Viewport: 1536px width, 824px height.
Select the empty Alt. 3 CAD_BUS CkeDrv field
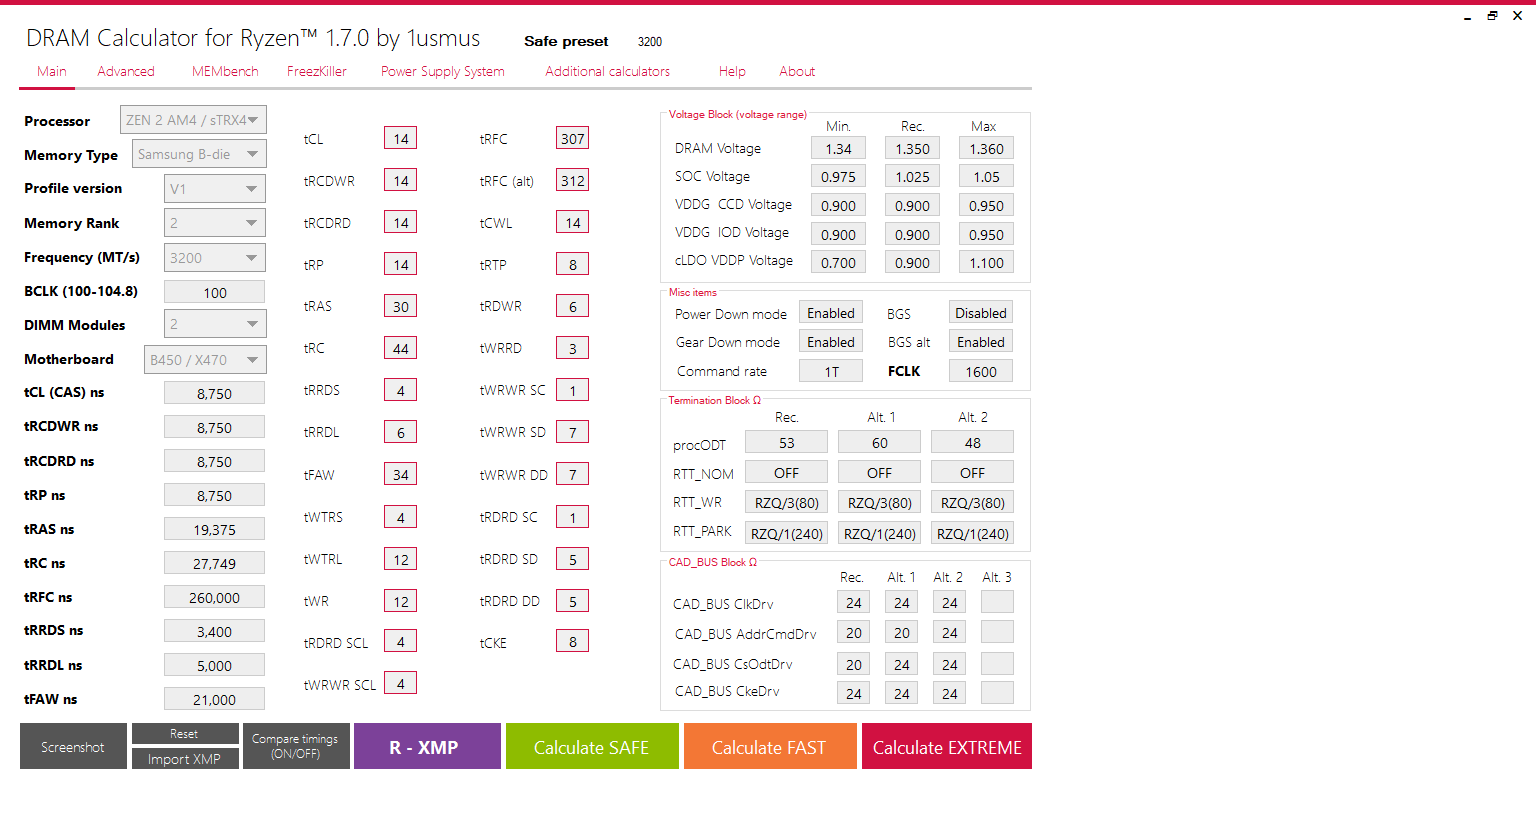pos(997,692)
